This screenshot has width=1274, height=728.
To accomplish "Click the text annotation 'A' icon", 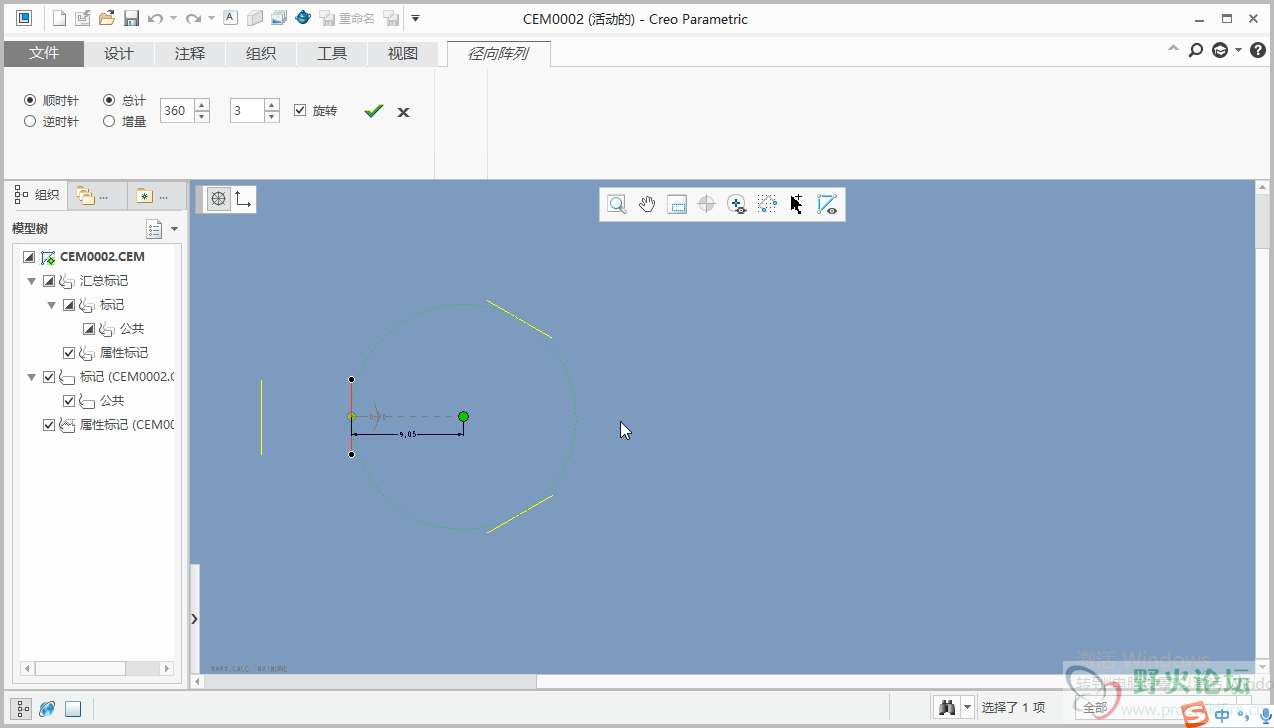I will coord(230,18).
